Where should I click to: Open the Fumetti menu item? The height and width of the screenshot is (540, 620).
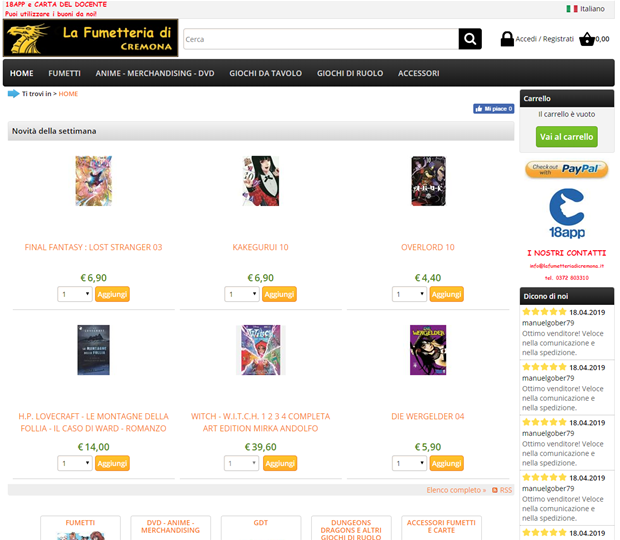pyautogui.click(x=64, y=74)
